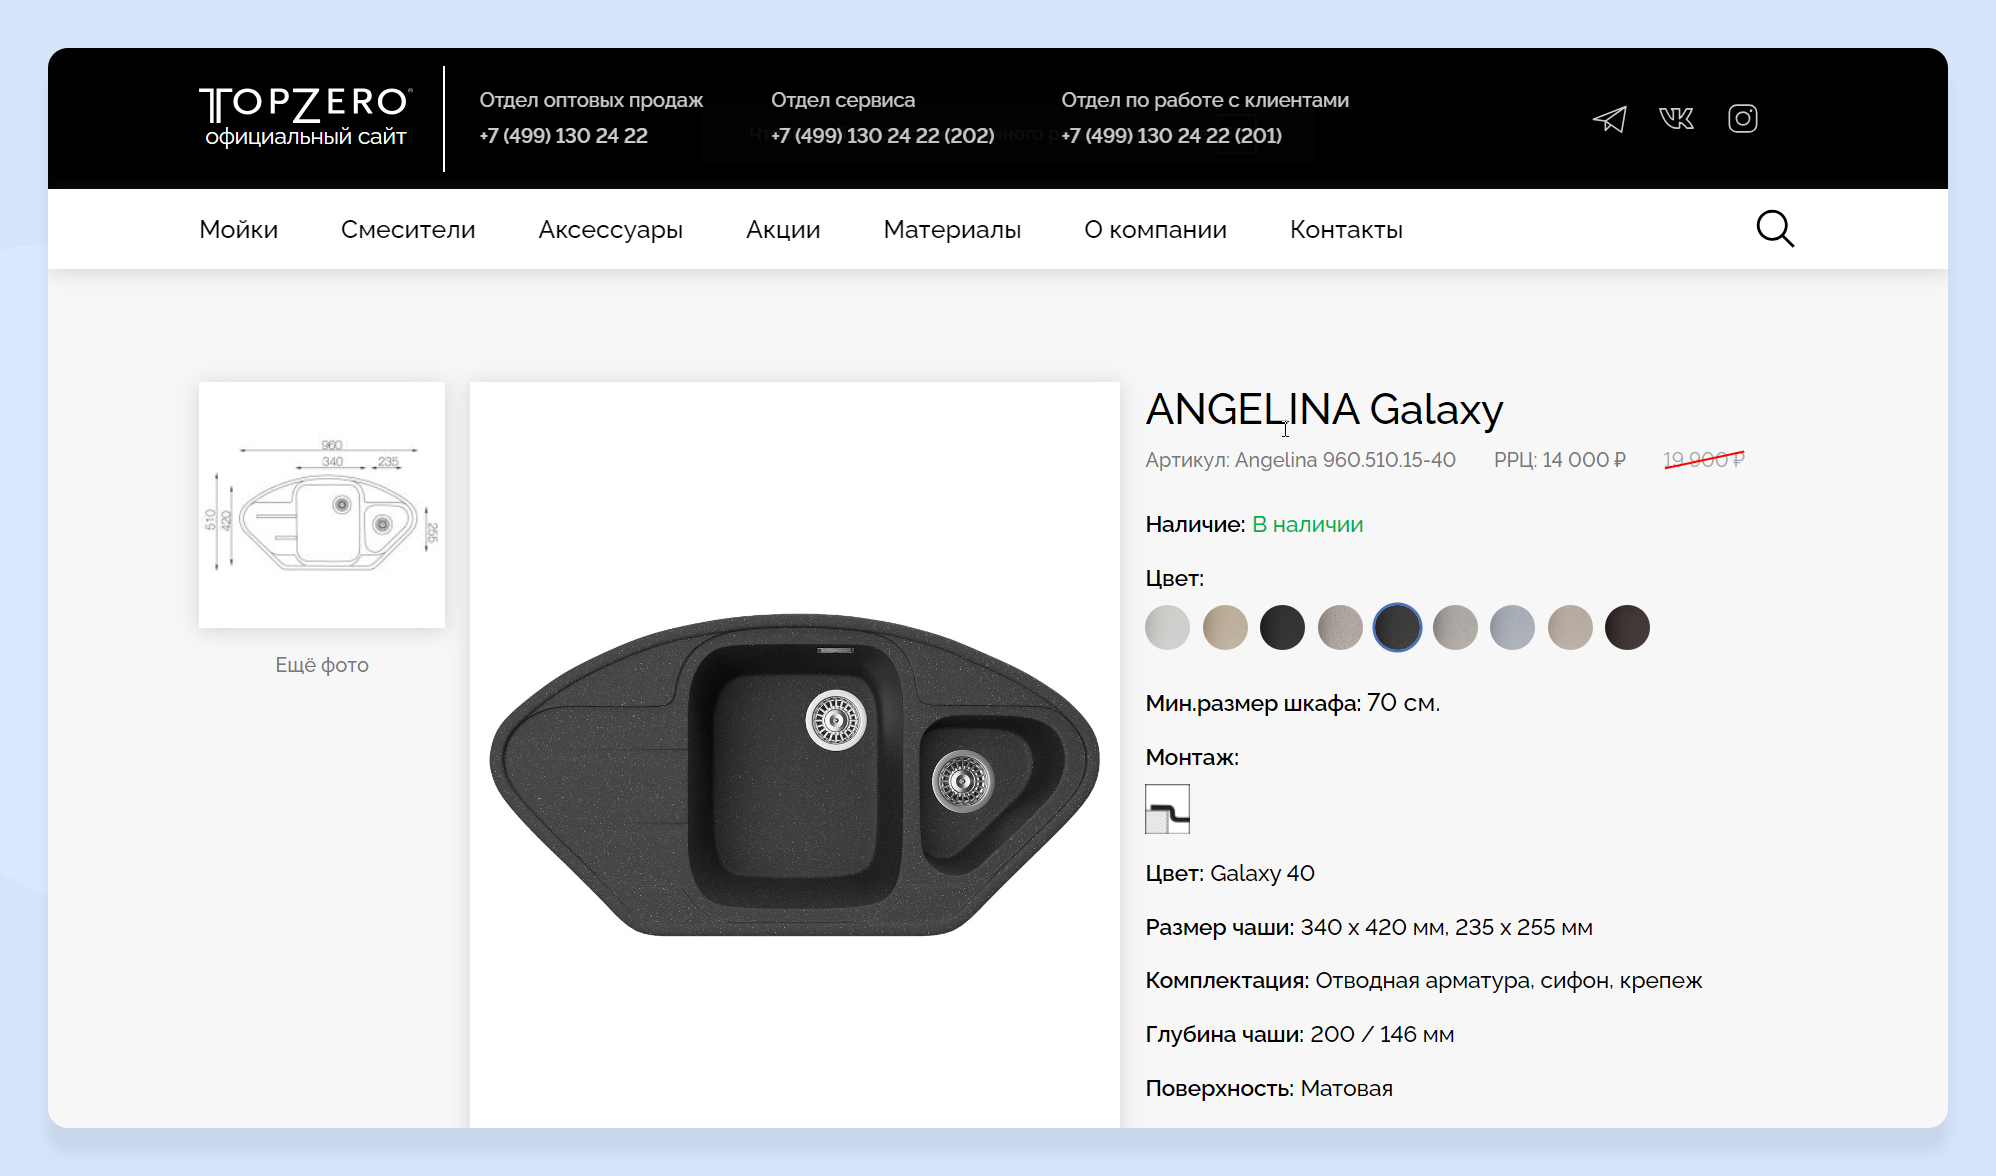Open the Смесители menu item
Image resolution: width=1996 pixels, height=1176 pixels.
pos(408,230)
